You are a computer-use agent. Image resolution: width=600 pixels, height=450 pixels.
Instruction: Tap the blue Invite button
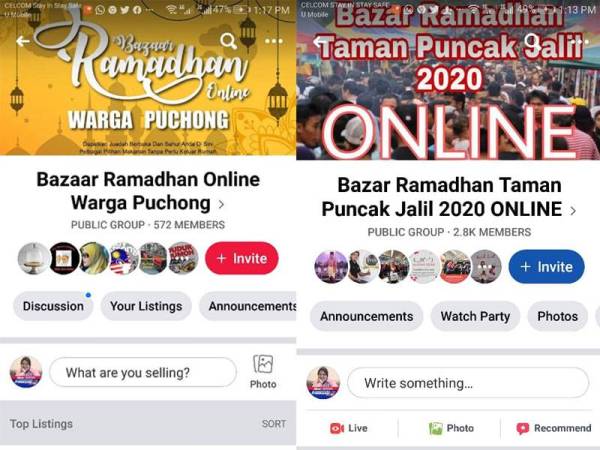click(x=546, y=267)
